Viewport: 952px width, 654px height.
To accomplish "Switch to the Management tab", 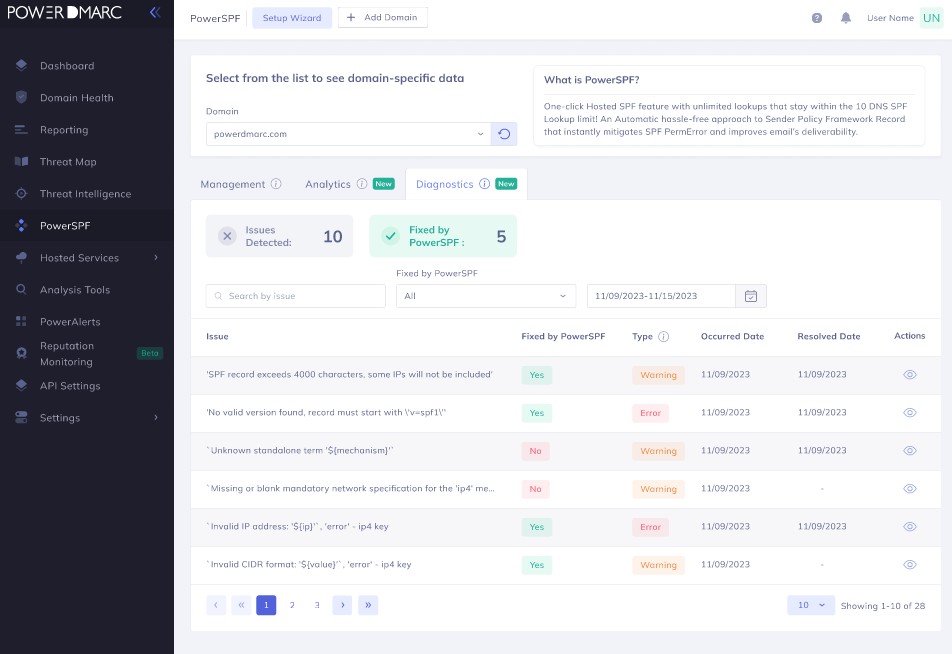I will click(x=233, y=184).
